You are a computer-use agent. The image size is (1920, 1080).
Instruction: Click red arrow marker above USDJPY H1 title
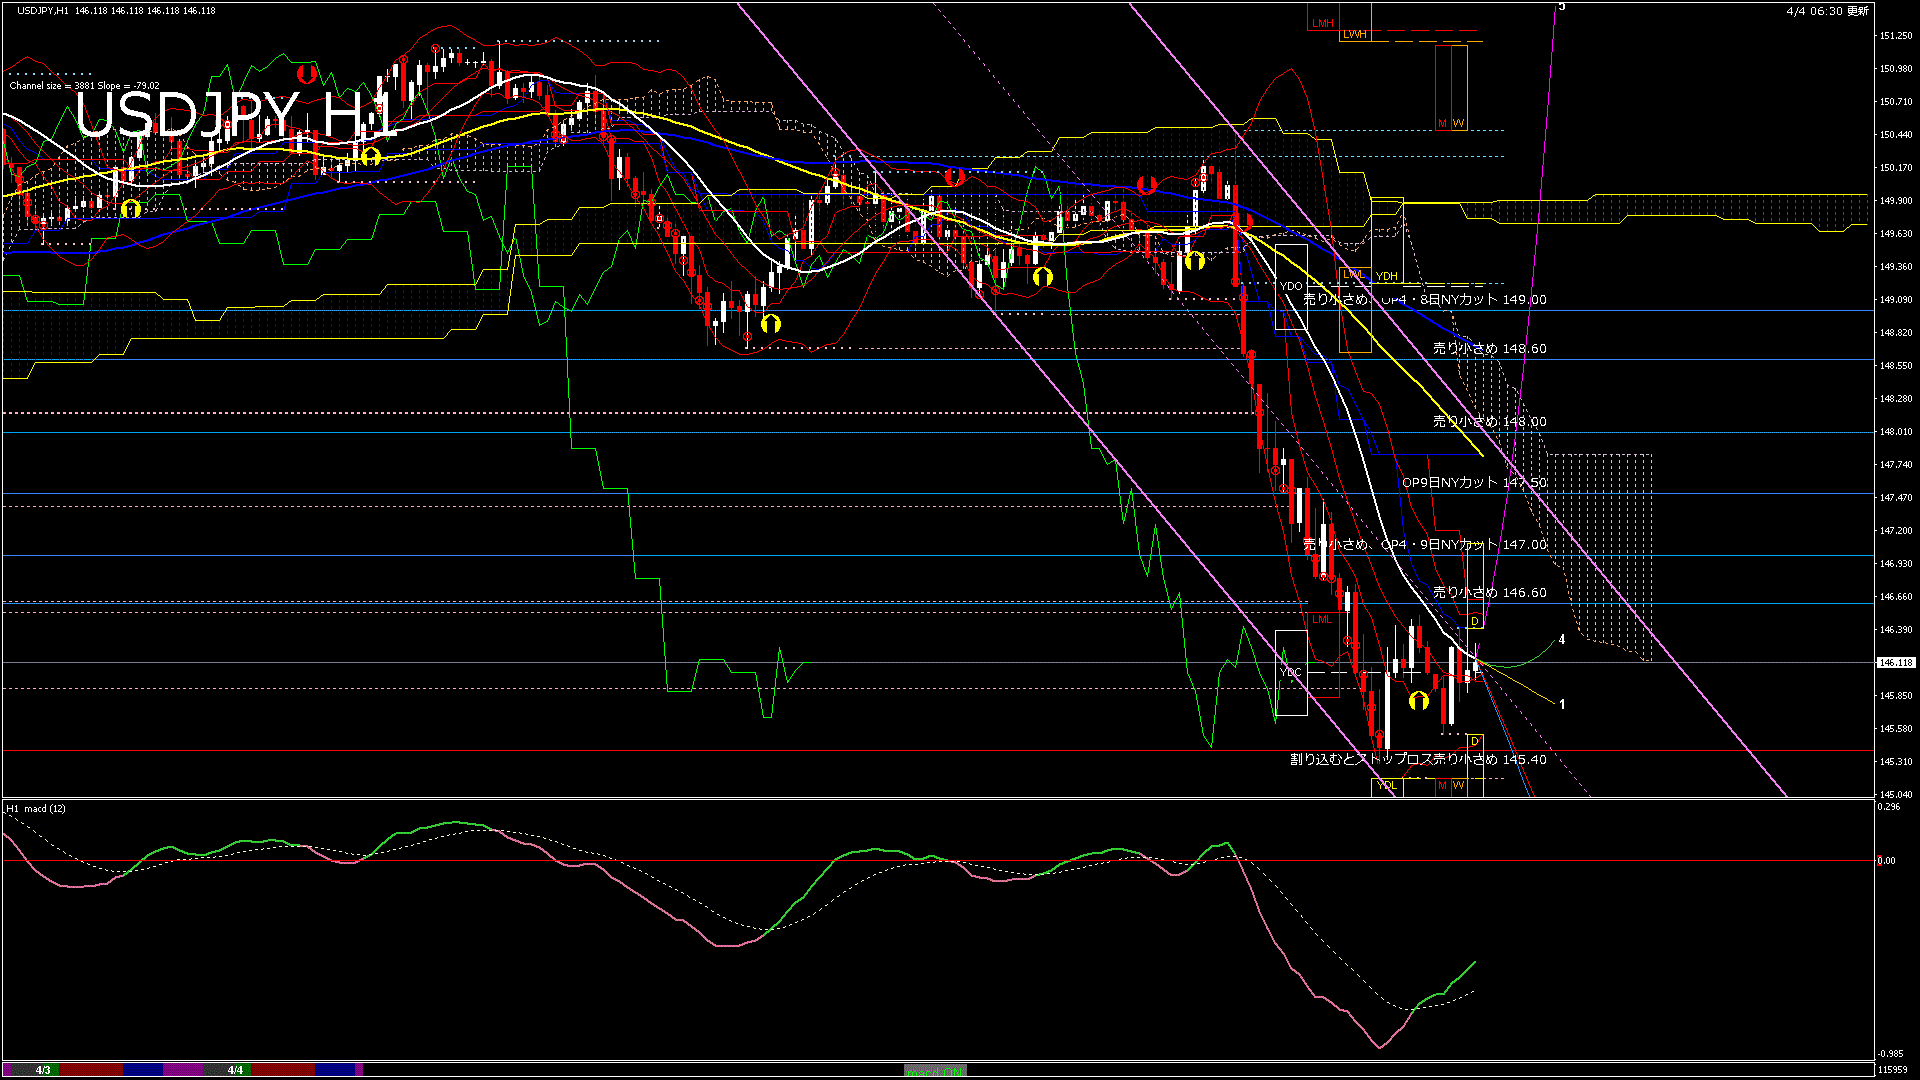click(306, 74)
